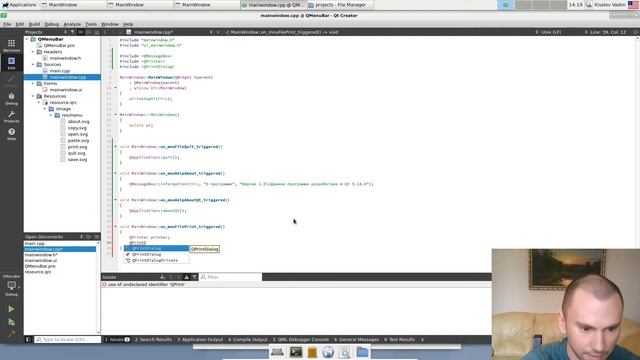This screenshot has width=640, height=360.
Task: Click the Type to locate field
Action: pyautogui.click(x=67, y=339)
